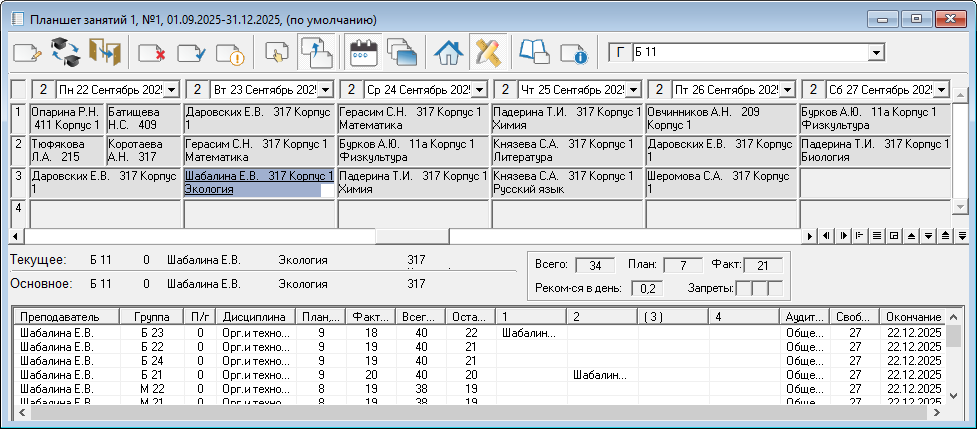
Task: Toggle the pencil and ruler tool button
Action: (486, 52)
